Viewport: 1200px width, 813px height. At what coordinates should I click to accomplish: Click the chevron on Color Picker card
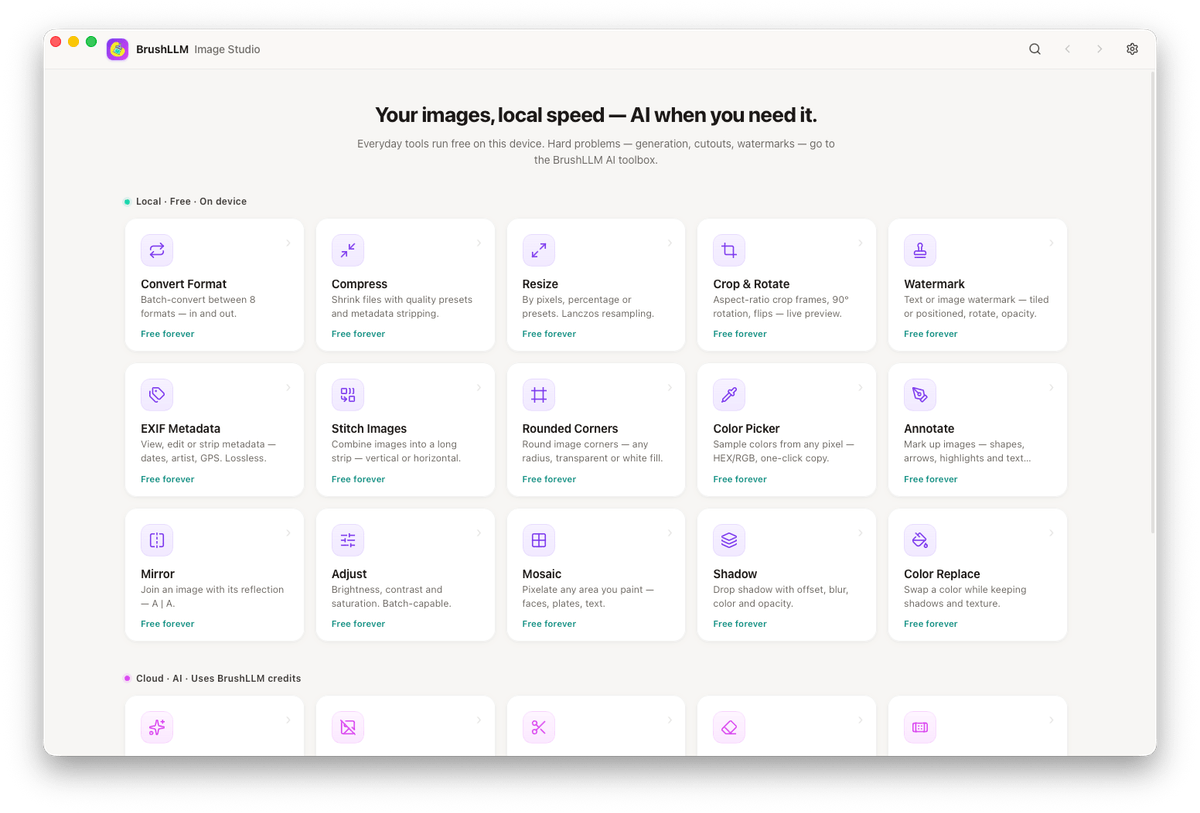pyautogui.click(x=860, y=388)
